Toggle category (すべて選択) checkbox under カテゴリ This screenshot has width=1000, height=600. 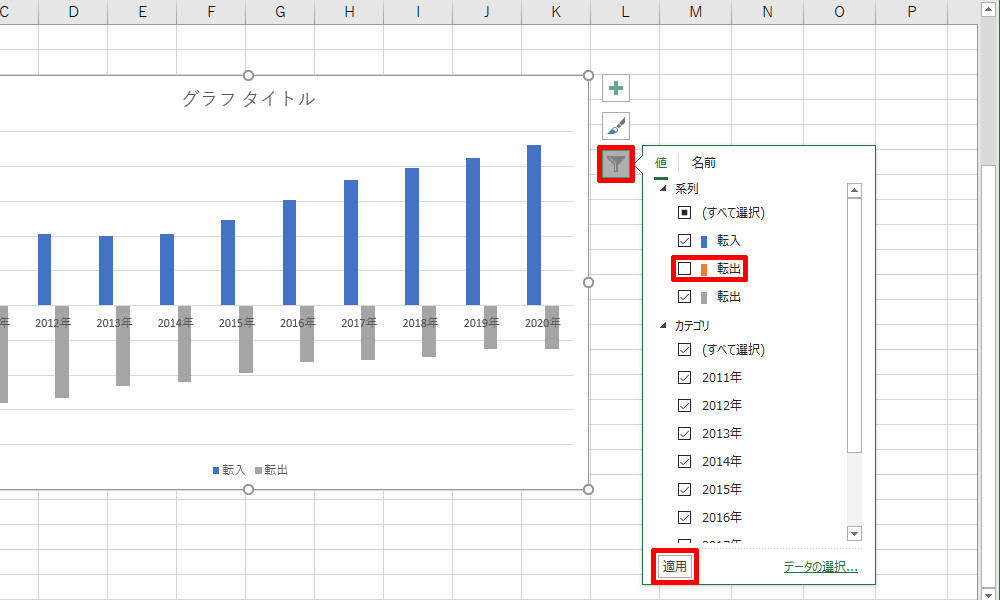[x=684, y=349]
